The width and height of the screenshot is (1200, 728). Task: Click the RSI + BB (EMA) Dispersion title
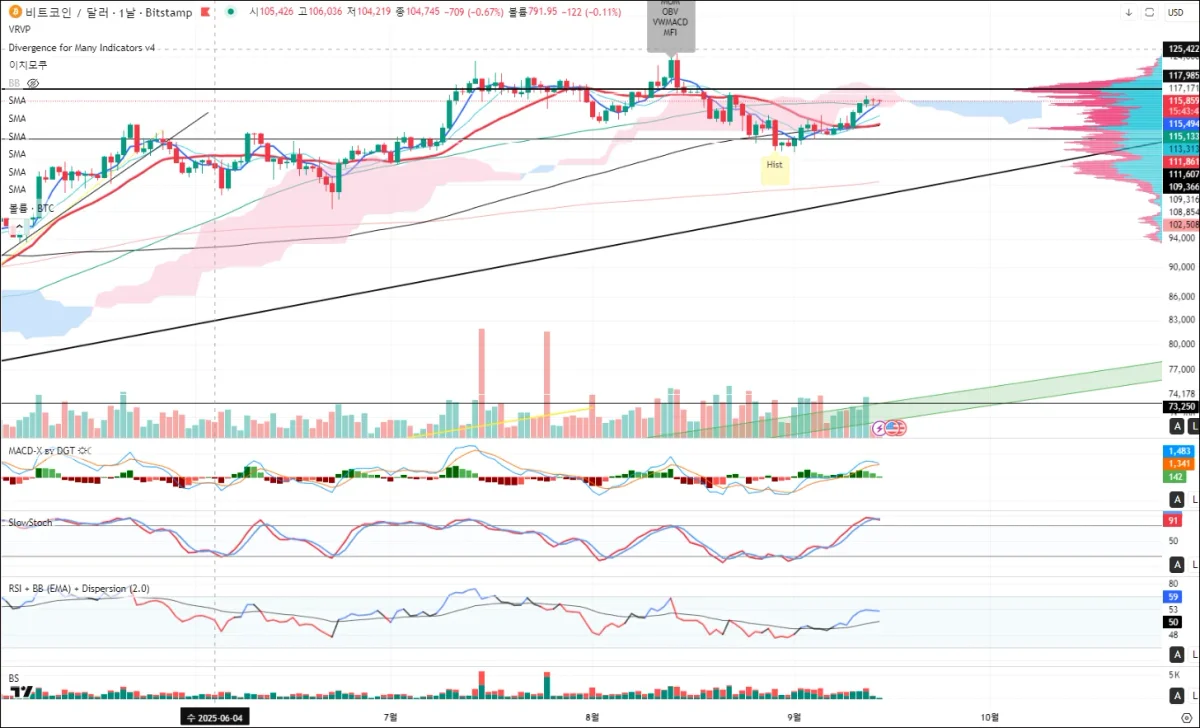pyautogui.click(x=79, y=589)
